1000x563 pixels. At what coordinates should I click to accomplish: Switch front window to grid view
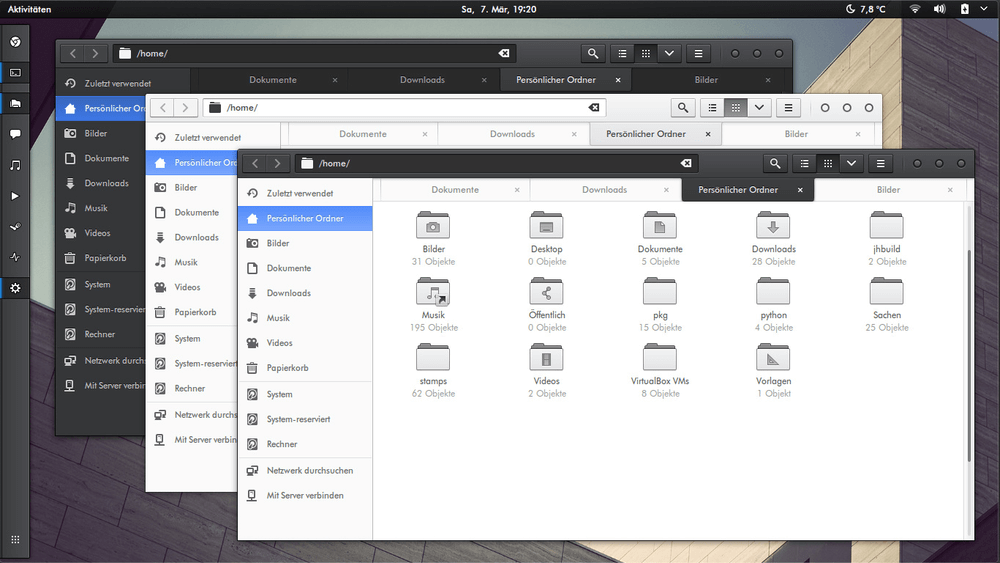click(x=828, y=163)
